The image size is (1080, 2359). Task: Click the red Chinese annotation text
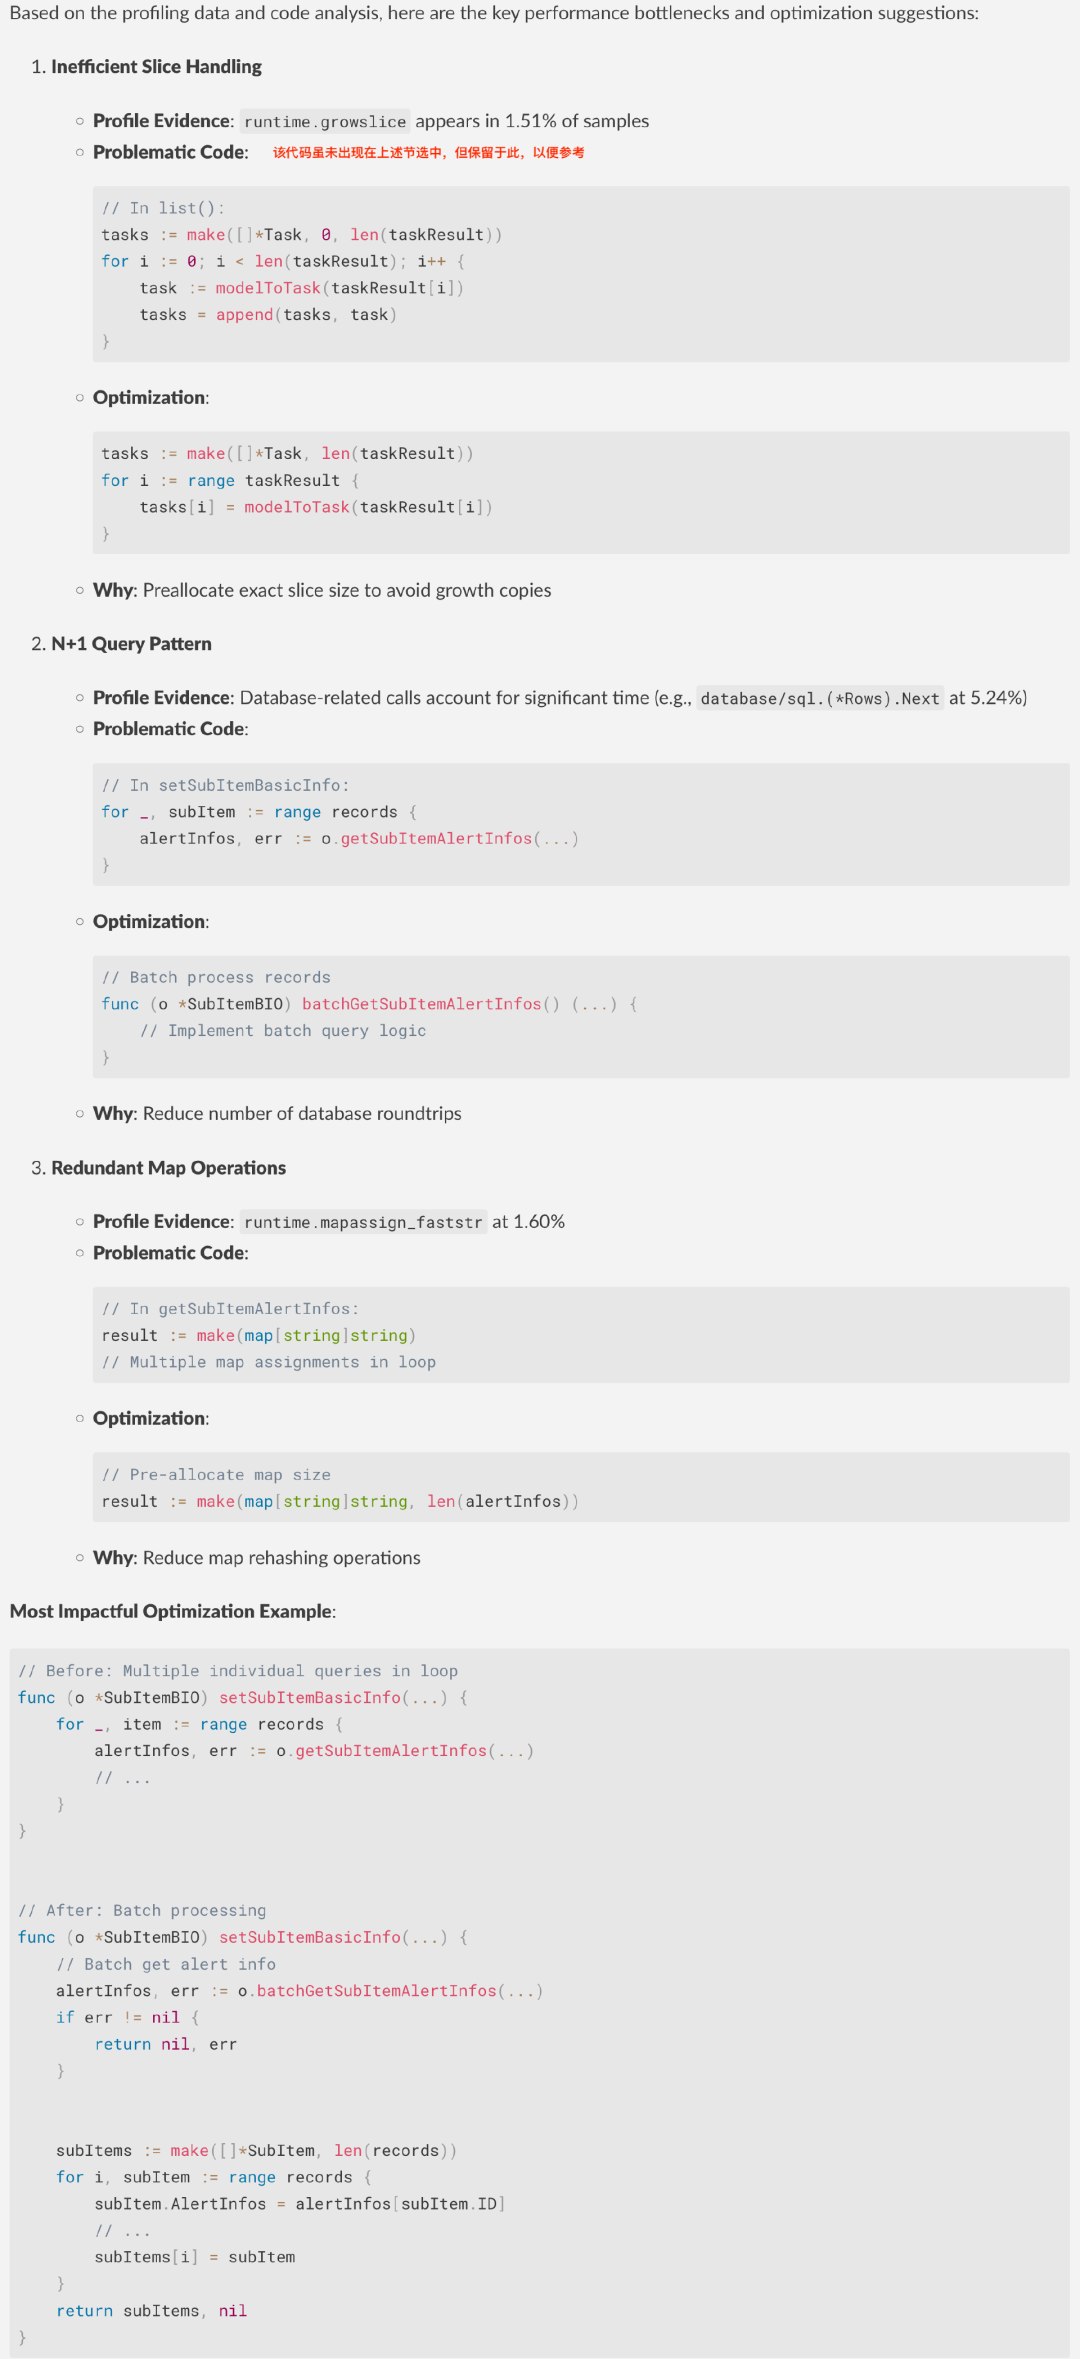tap(428, 153)
